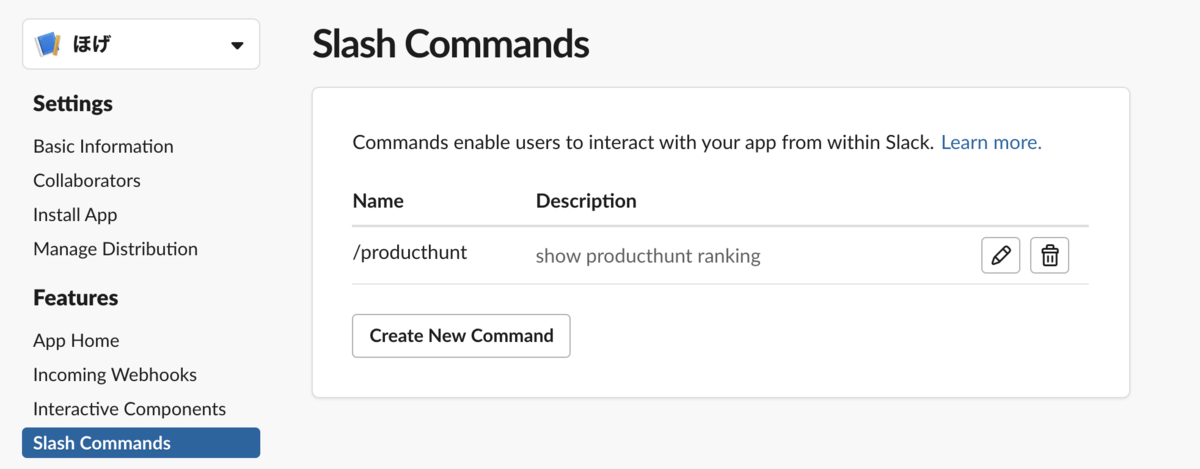Image resolution: width=1200 pixels, height=469 pixels.
Task: Open App Home under Features
Action: click(x=76, y=341)
